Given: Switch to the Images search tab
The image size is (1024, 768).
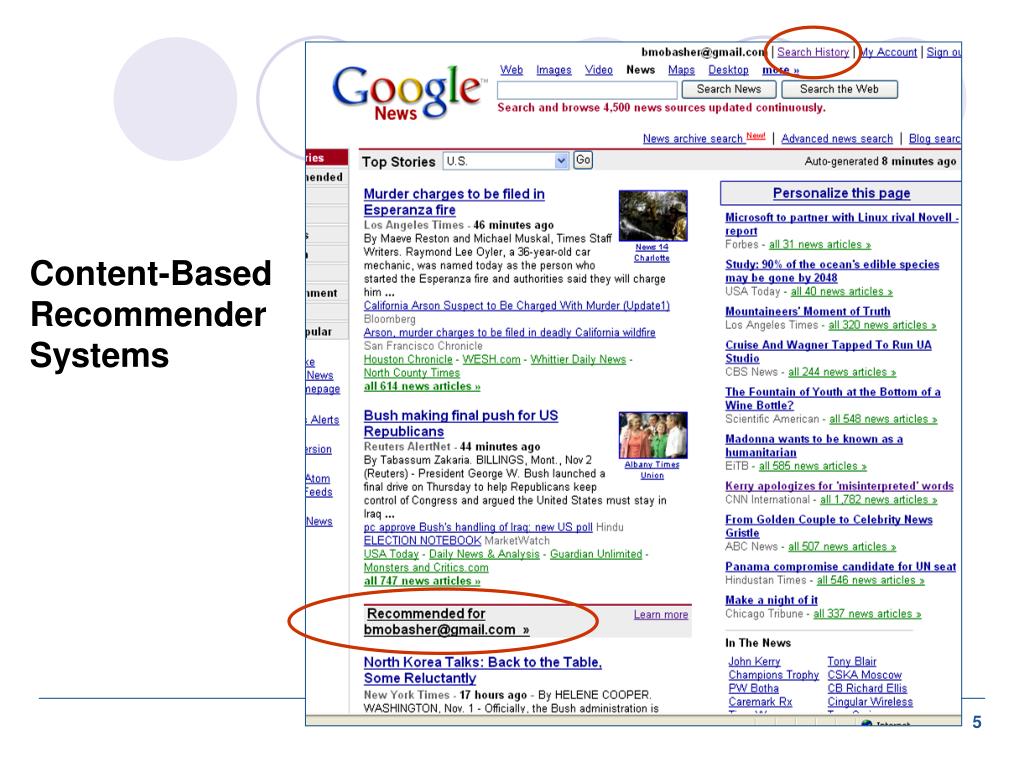Looking at the screenshot, I should [x=554, y=70].
